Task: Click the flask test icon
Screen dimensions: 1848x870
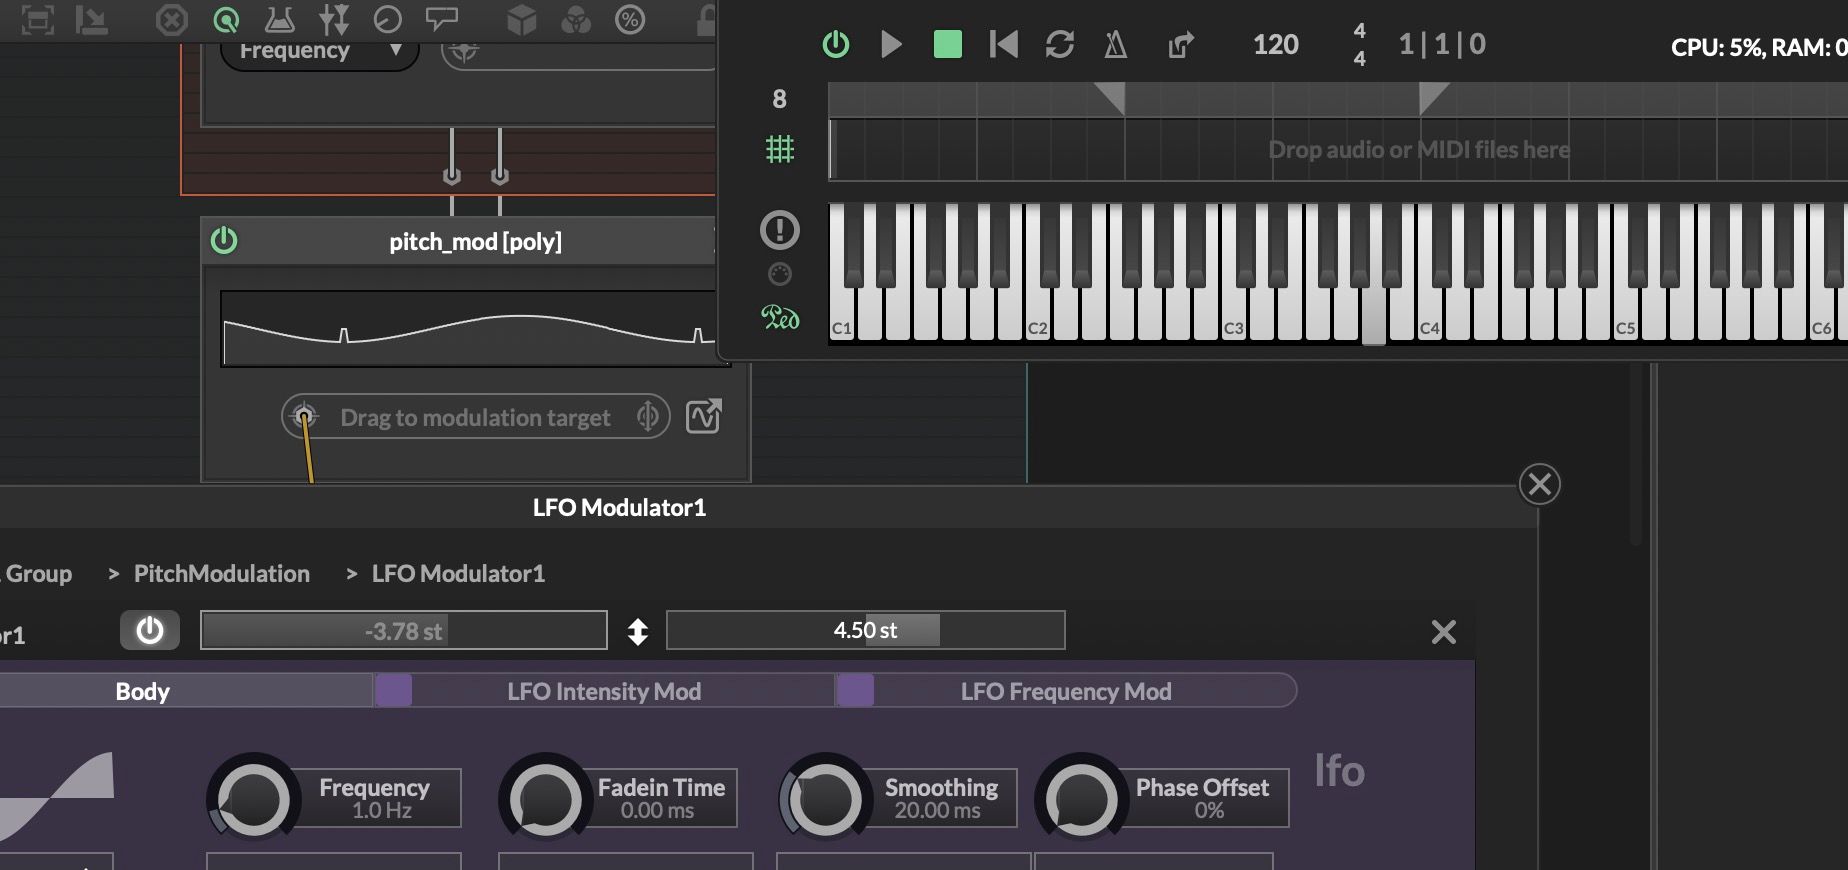Action: 280,20
